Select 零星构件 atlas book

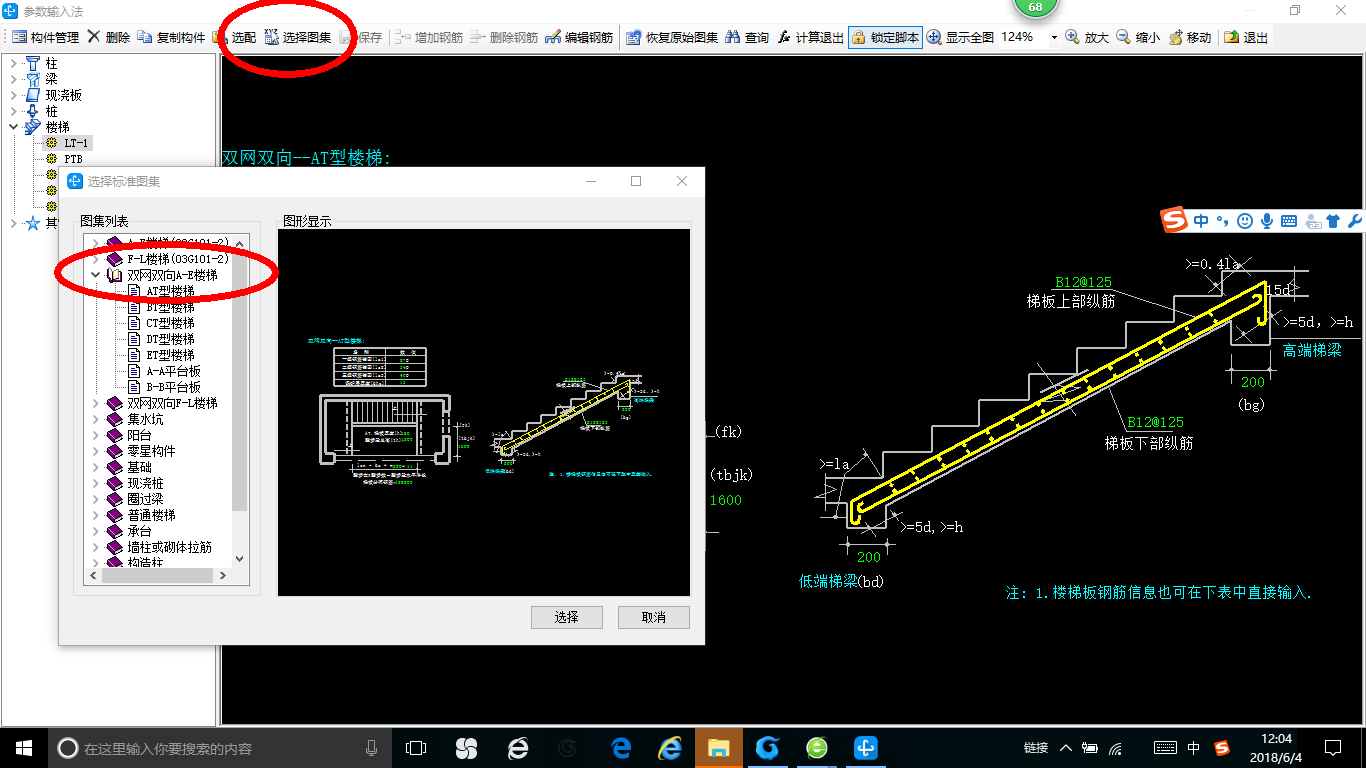coord(151,451)
